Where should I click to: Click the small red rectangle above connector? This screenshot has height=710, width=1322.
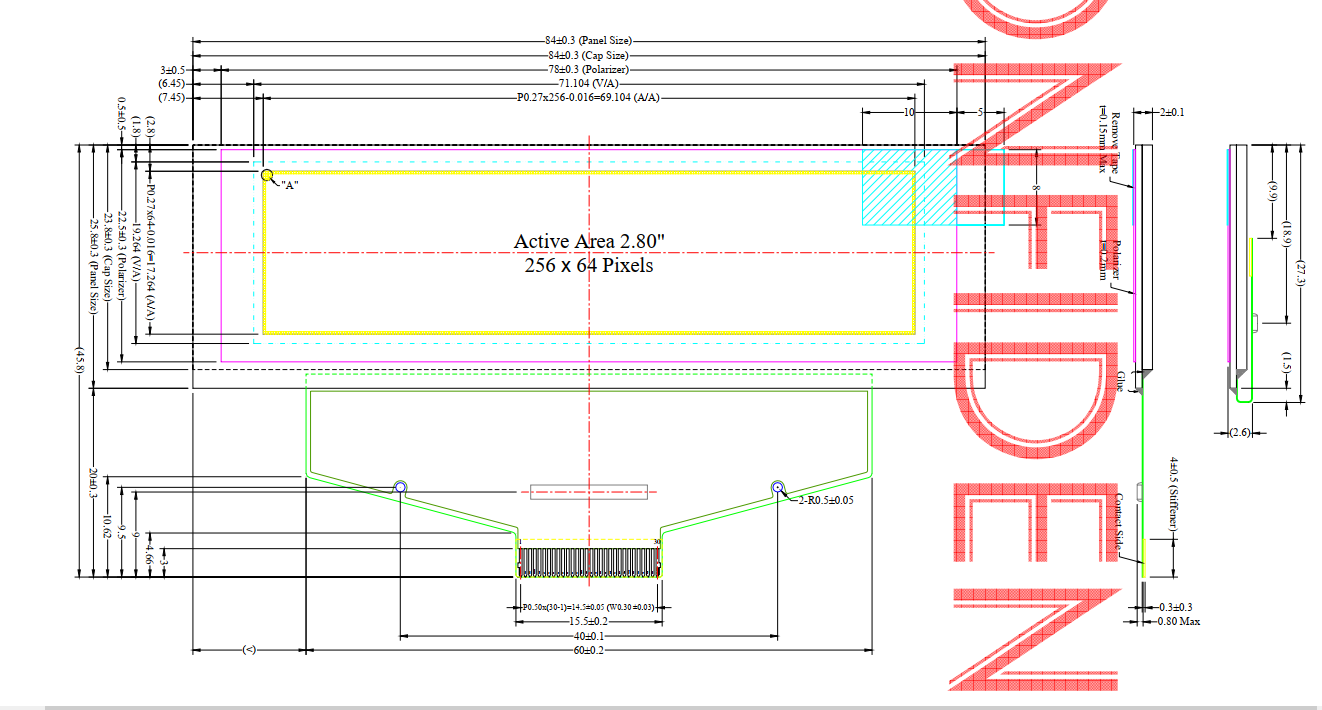[589, 491]
